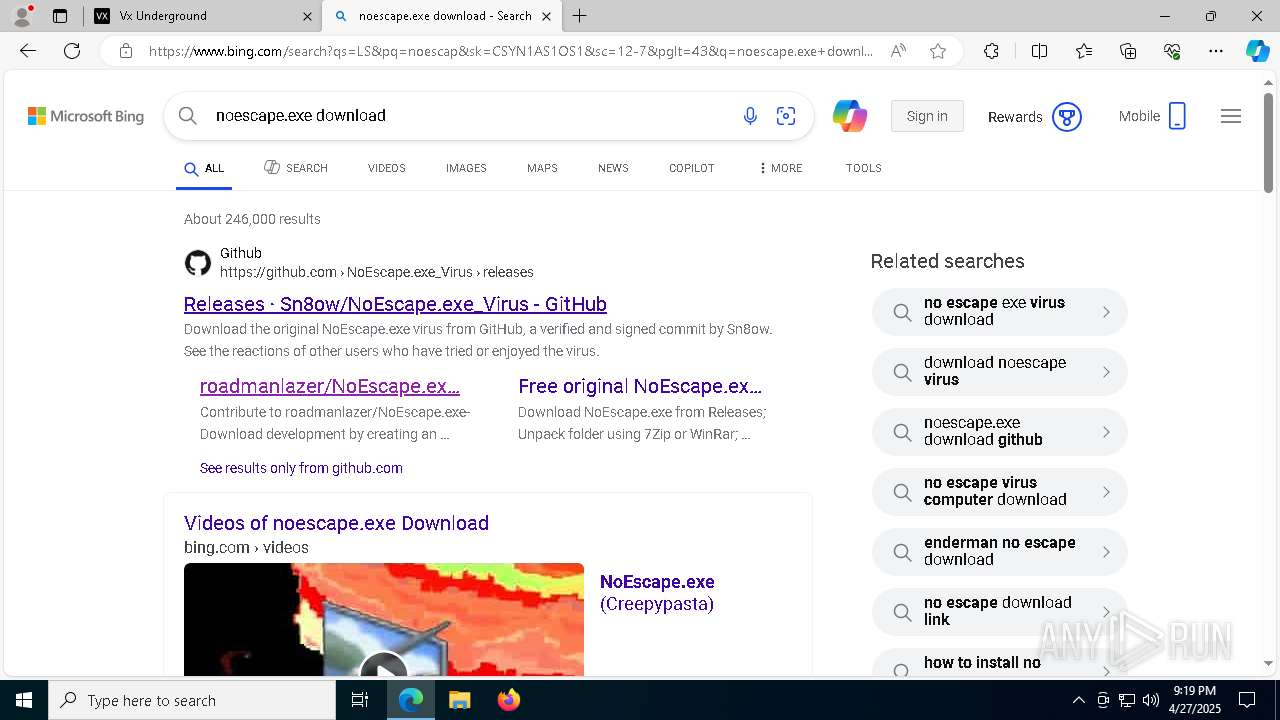The width and height of the screenshot is (1280, 720).
Task: Activate the Read aloud icon in the address bar
Action: [898, 51]
